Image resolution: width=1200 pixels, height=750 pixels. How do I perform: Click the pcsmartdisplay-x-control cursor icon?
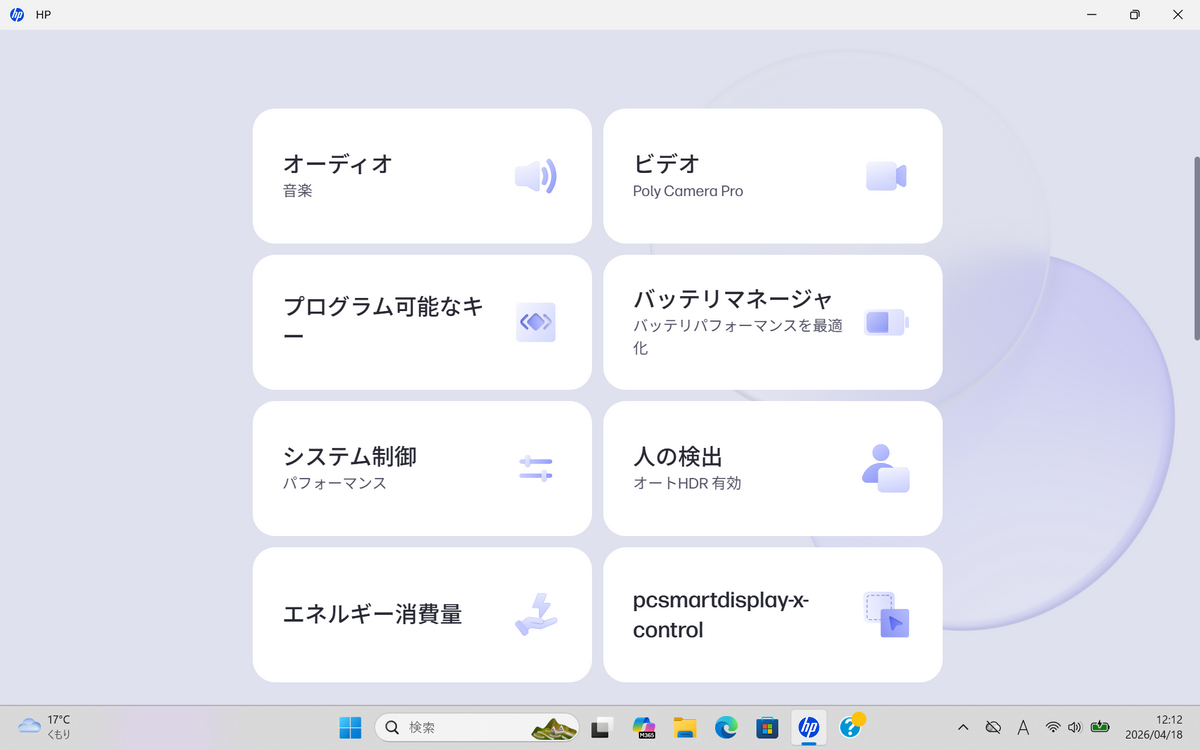point(886,615)
